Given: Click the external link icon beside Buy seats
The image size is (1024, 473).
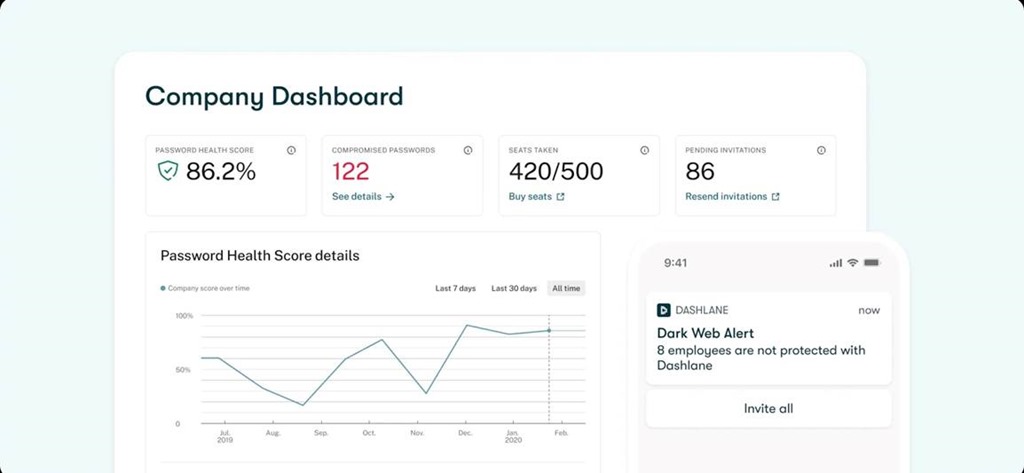Looking at the screenshot, I should [x=561, y=197].
